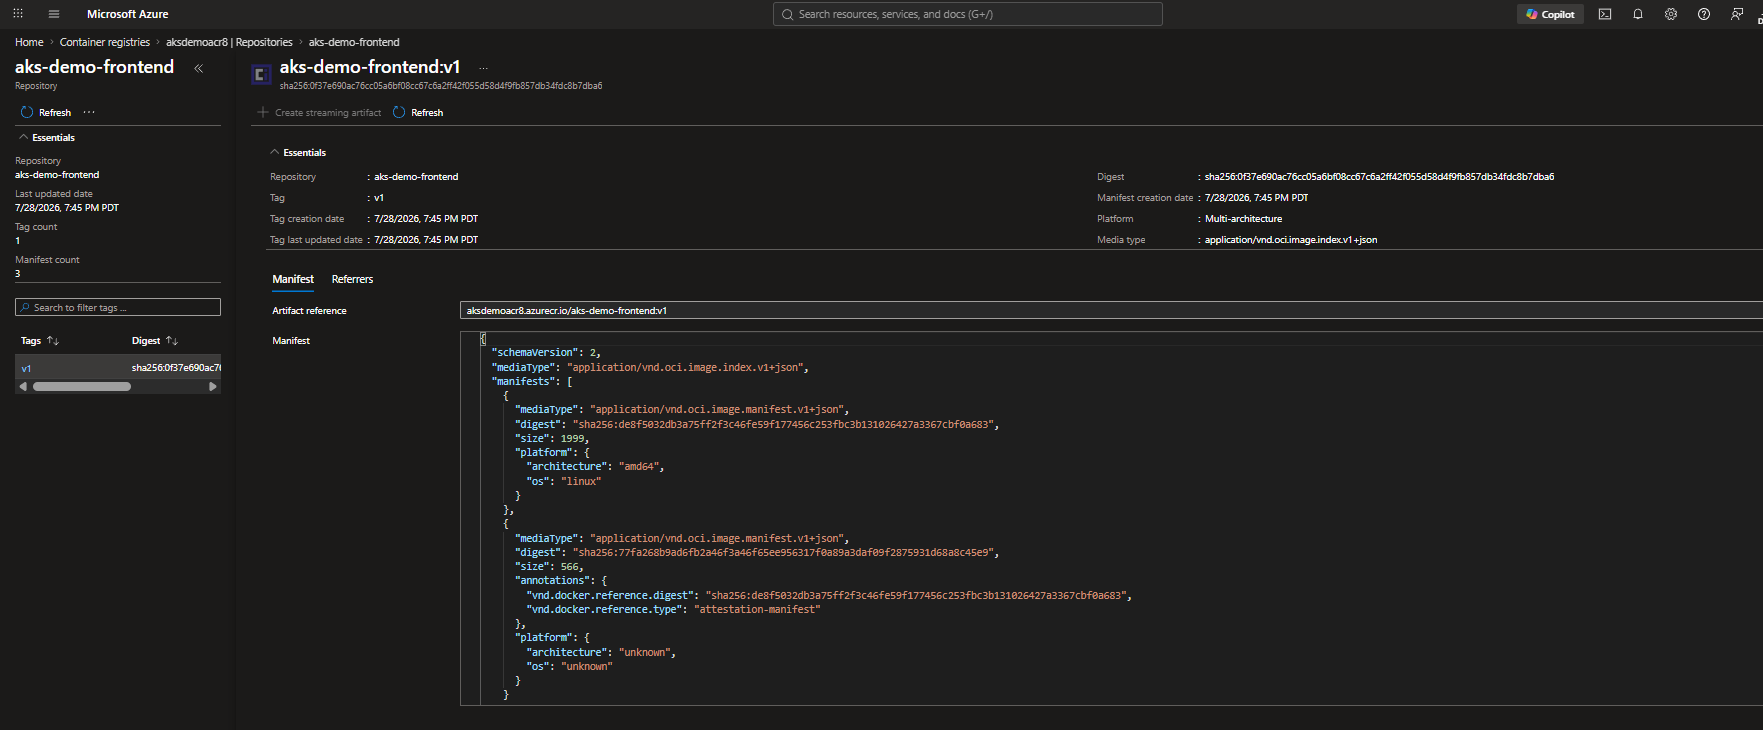The width and height of the screenshot is (1763, 730).
Task: Click the Tag count value 1
Action: pos(18,241)
